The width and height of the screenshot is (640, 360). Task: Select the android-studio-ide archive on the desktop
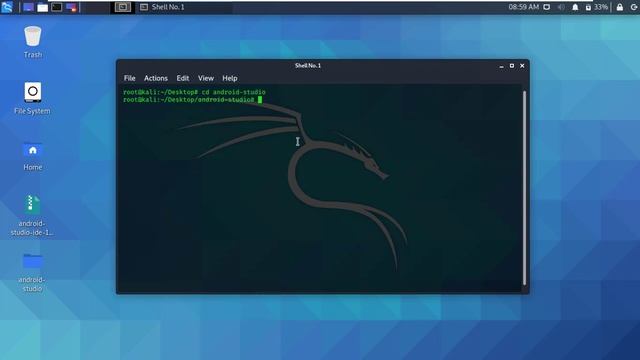coord(32,216)
